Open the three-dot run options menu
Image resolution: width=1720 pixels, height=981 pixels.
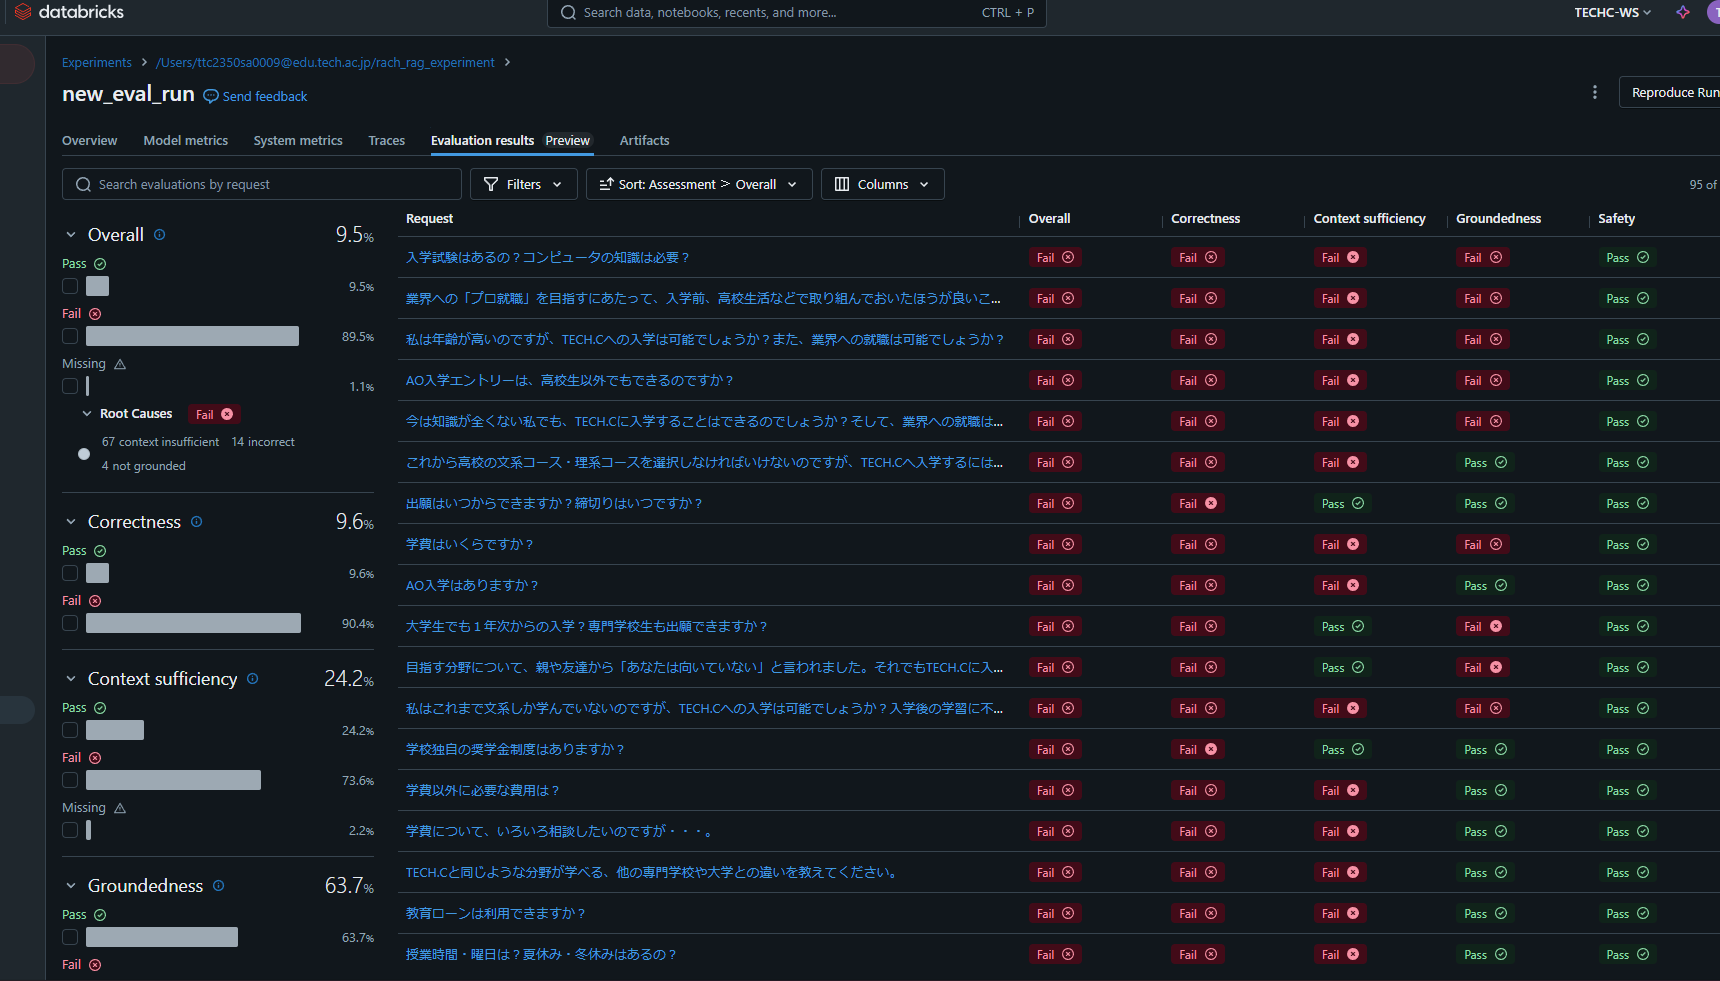click(1595, 92)
